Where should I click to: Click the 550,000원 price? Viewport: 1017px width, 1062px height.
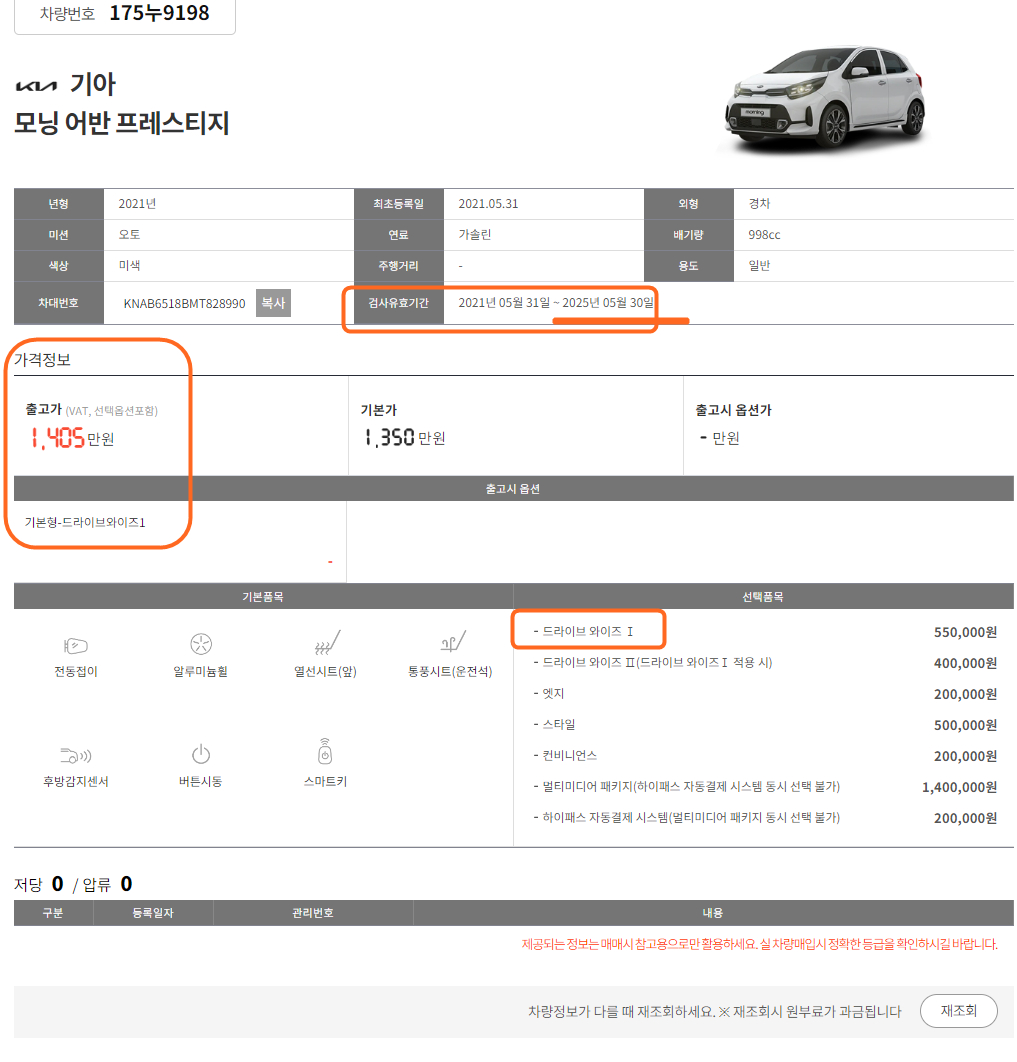click(x=965, y=632)
